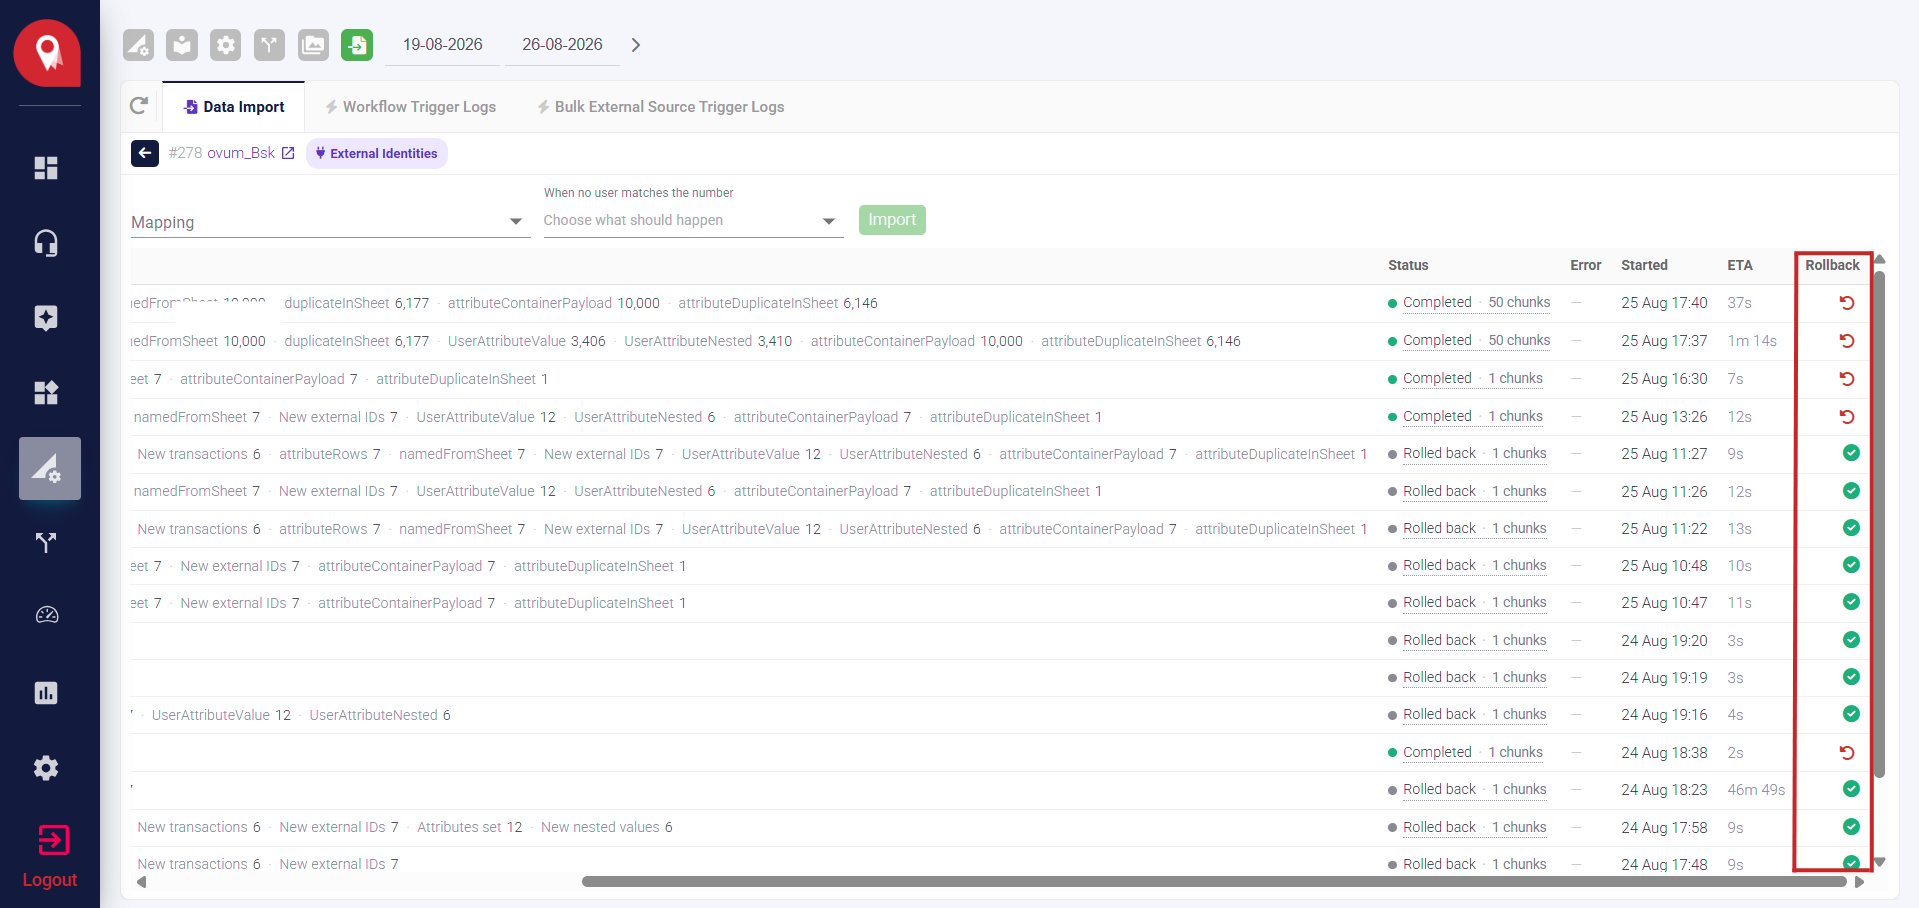Click the External Identities chip
Image resolution: width=1919 pixels, height=908 pixels.
377,153
